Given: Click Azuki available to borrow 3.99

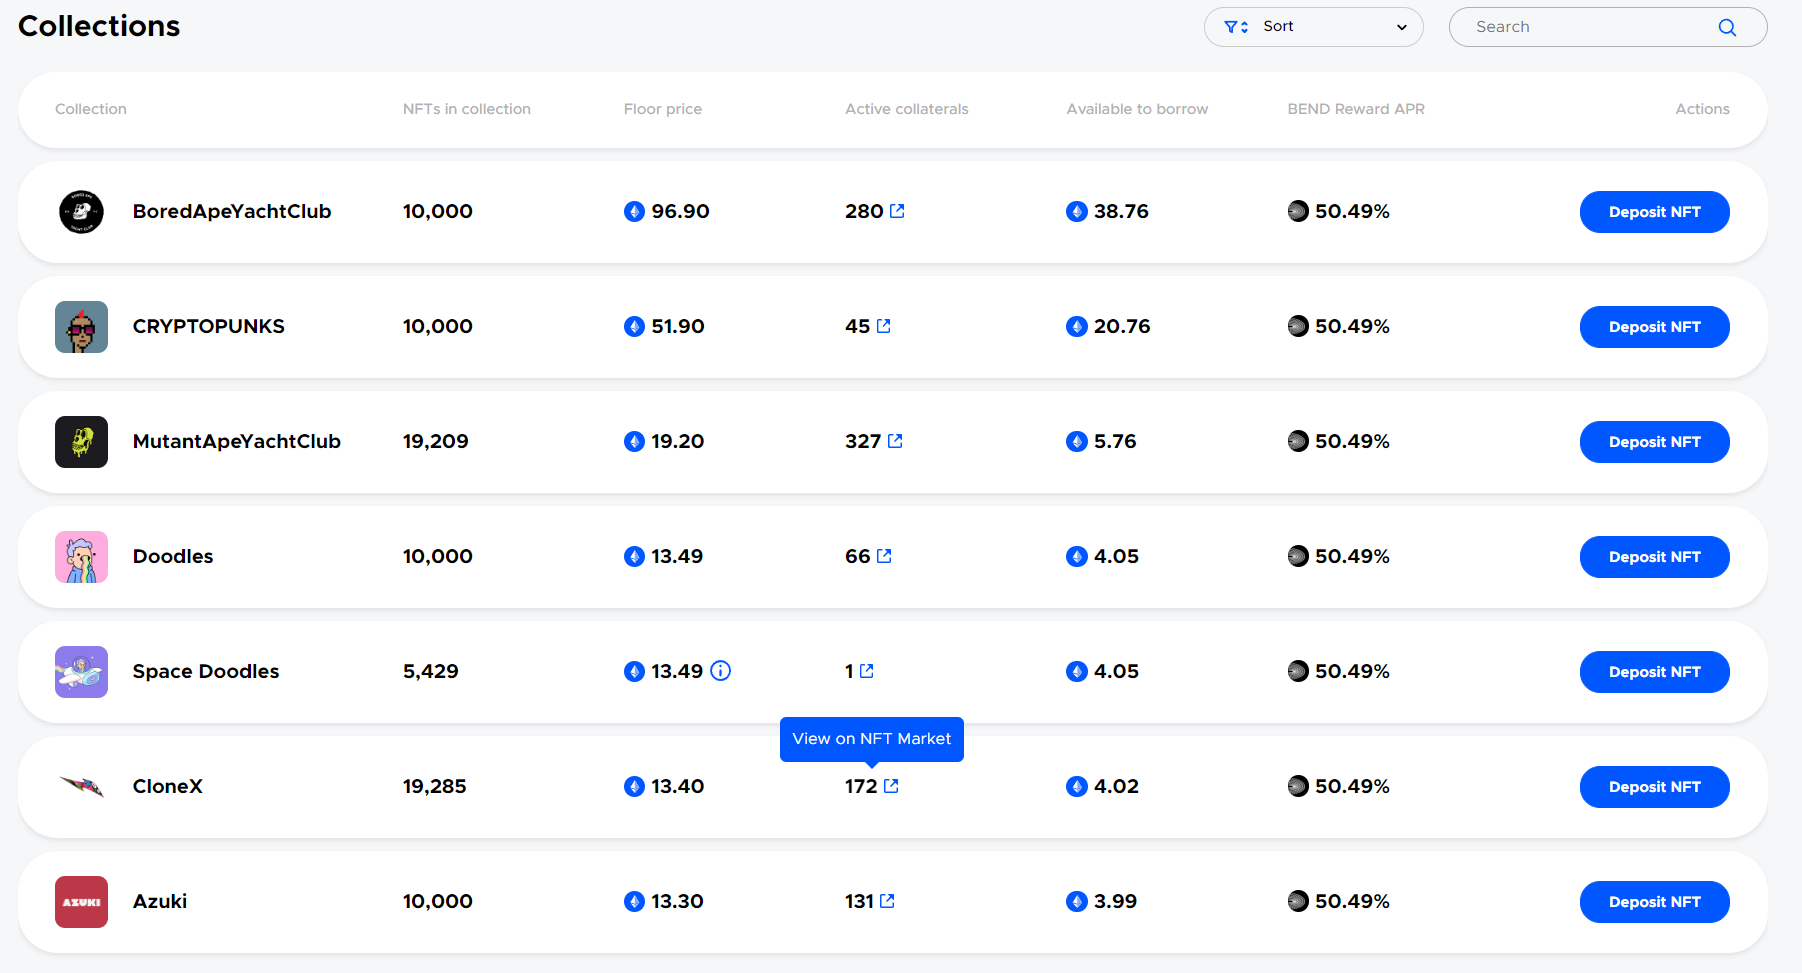Looking at the screenshot, I should [x=1115, y=901].
